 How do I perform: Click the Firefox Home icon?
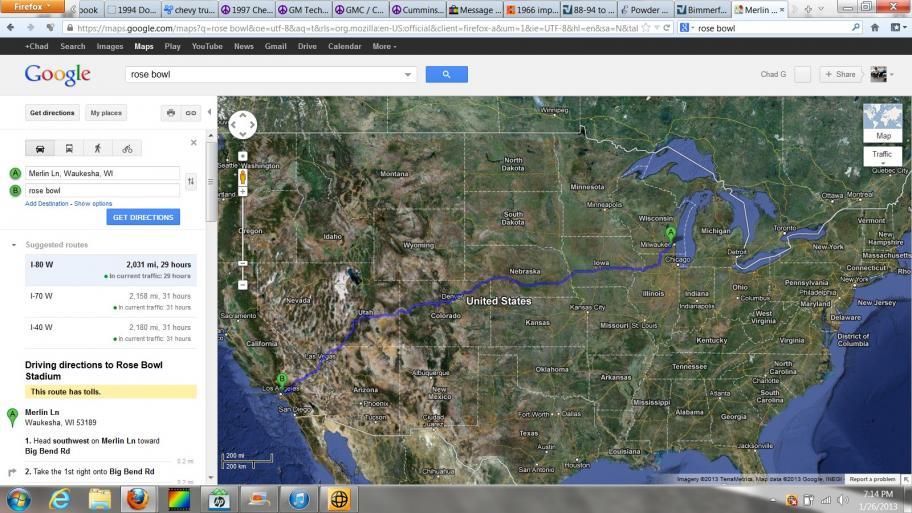tap(875, 27)
